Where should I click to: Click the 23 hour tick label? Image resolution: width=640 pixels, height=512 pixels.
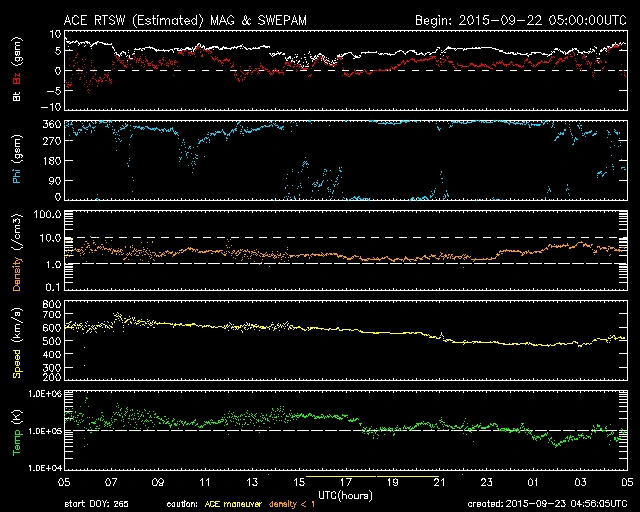click(485, 482)
